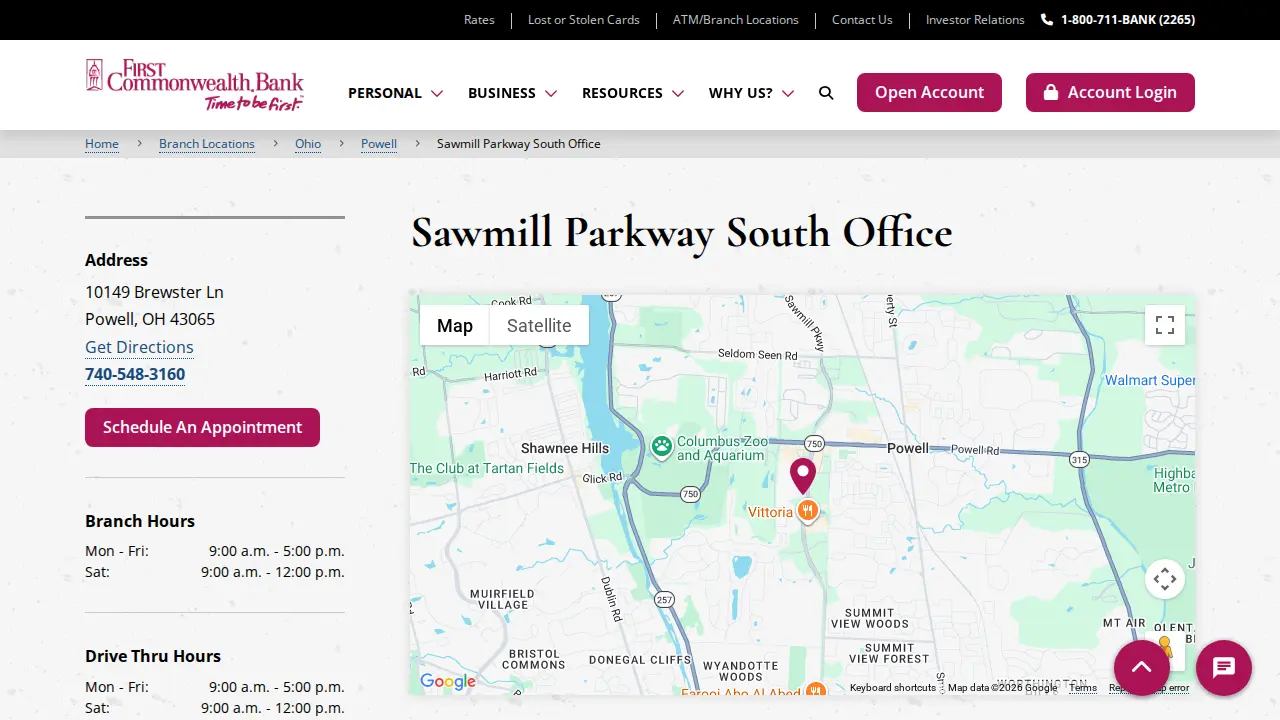Open map Keyboard shortcuts
1280x720 pixels.
point(893,687)
